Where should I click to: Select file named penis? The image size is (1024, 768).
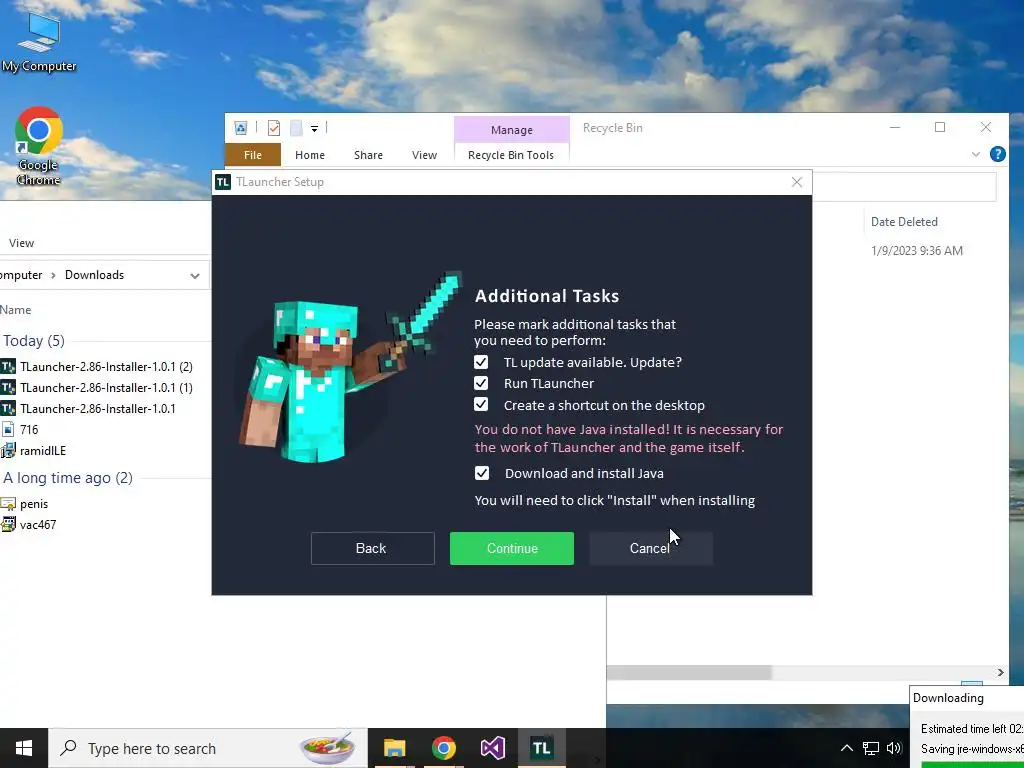tap(34, 504)
